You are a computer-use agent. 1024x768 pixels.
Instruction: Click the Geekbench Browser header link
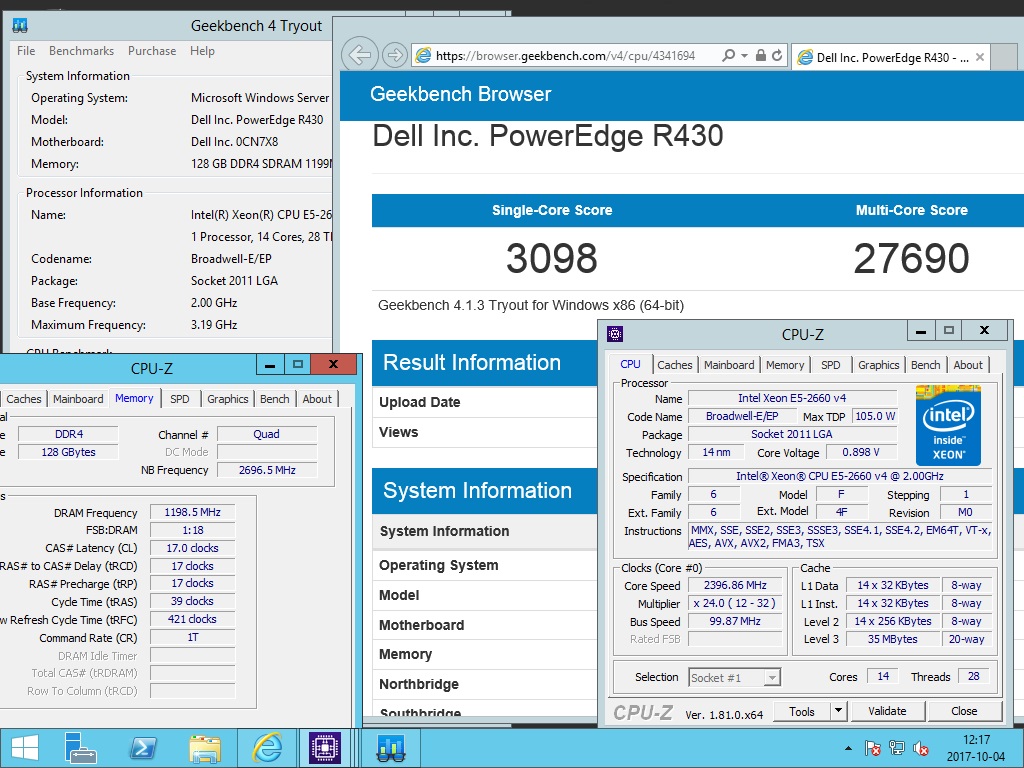coord(460,94)
